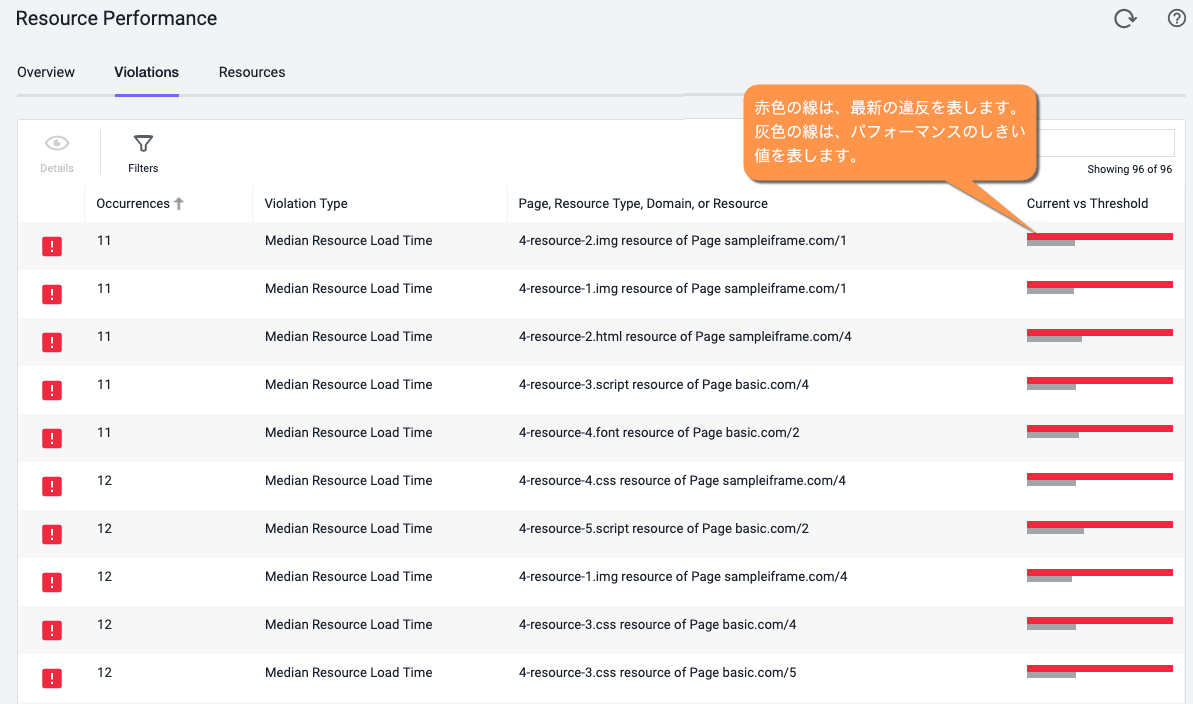Select '4-resource-3.script resource of Page basic.com/4'
The image size is (1193, 704).
[663, 384]
